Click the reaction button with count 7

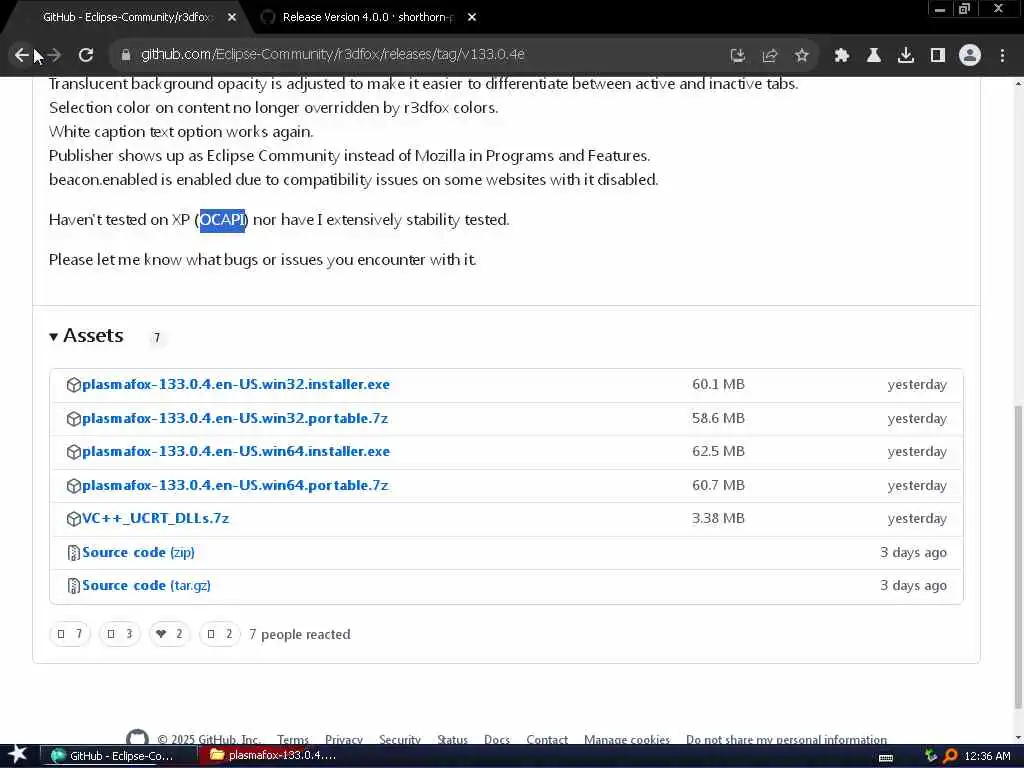tap(69, 634)
